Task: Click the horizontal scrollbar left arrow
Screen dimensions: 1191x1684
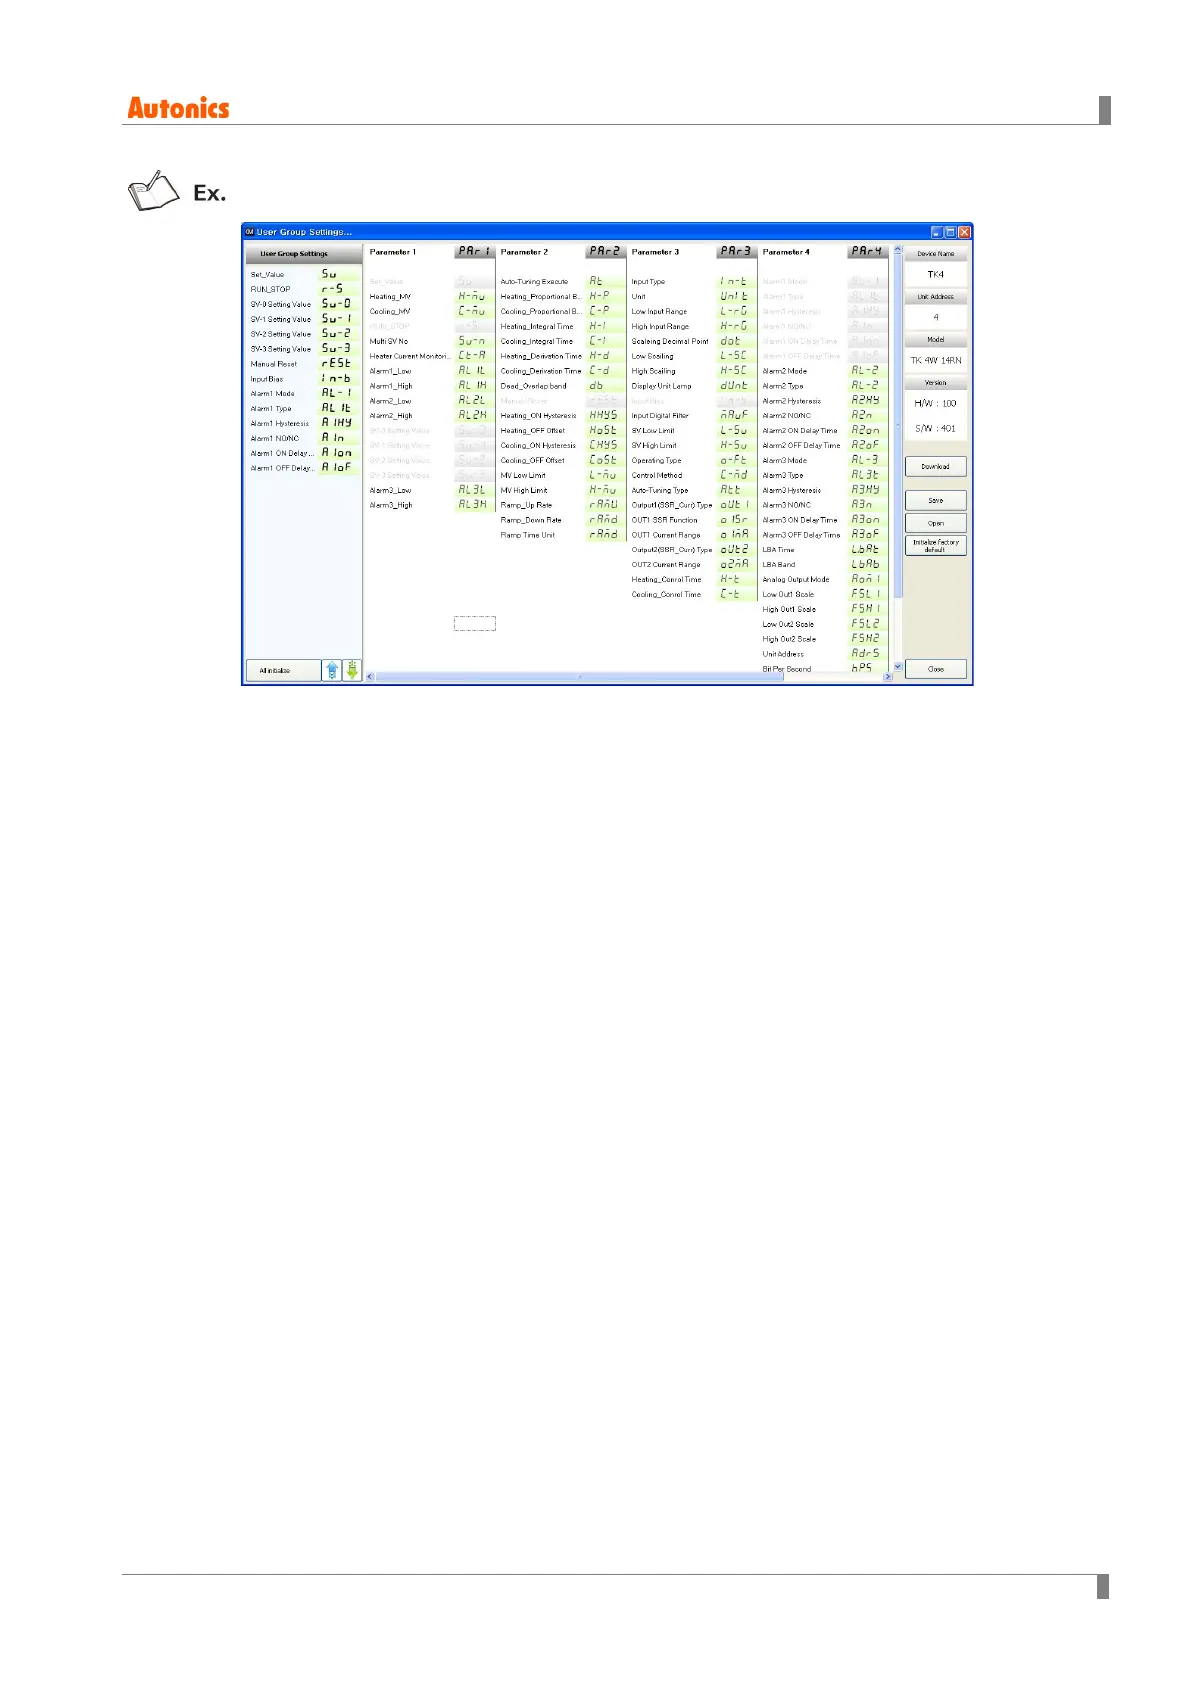Action: click(x=371, y=677)
